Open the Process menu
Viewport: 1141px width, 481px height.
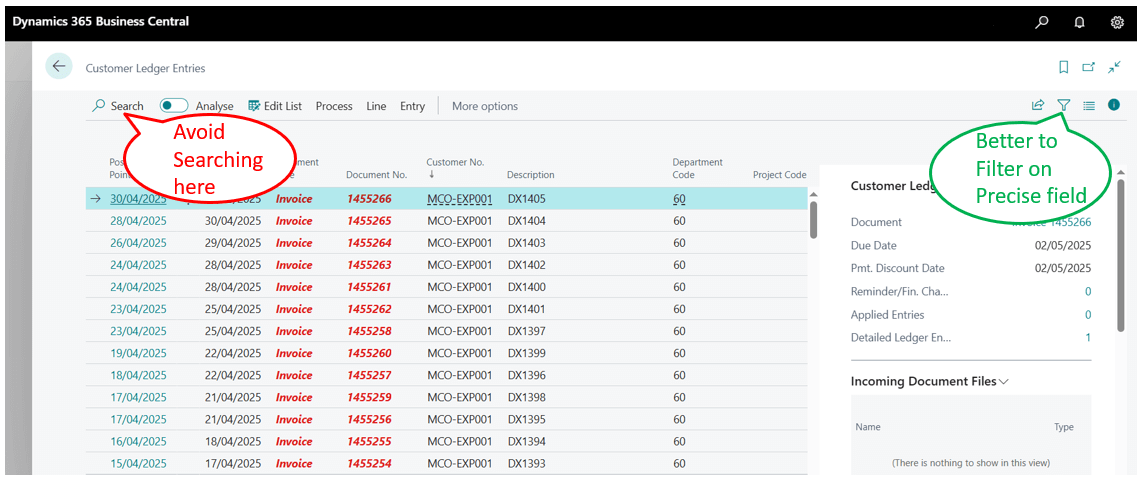[334, 106]
